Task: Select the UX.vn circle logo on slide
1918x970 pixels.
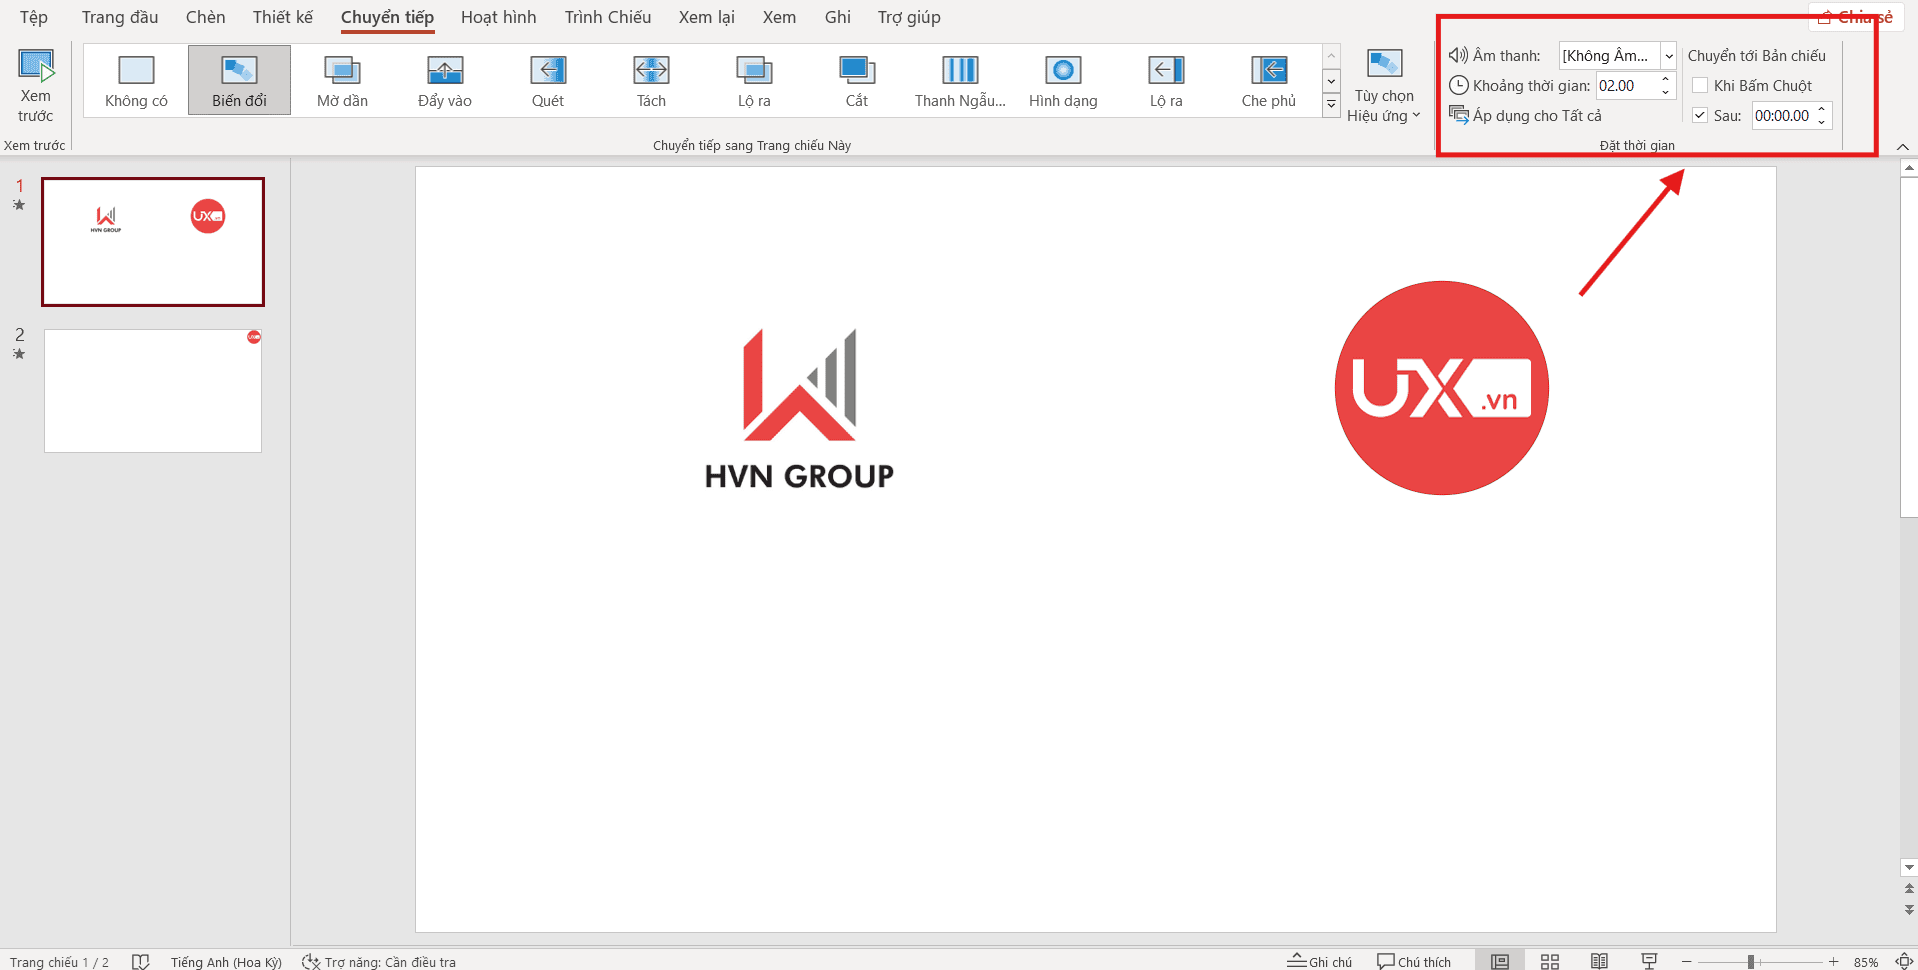Action: pos(1442,388)
